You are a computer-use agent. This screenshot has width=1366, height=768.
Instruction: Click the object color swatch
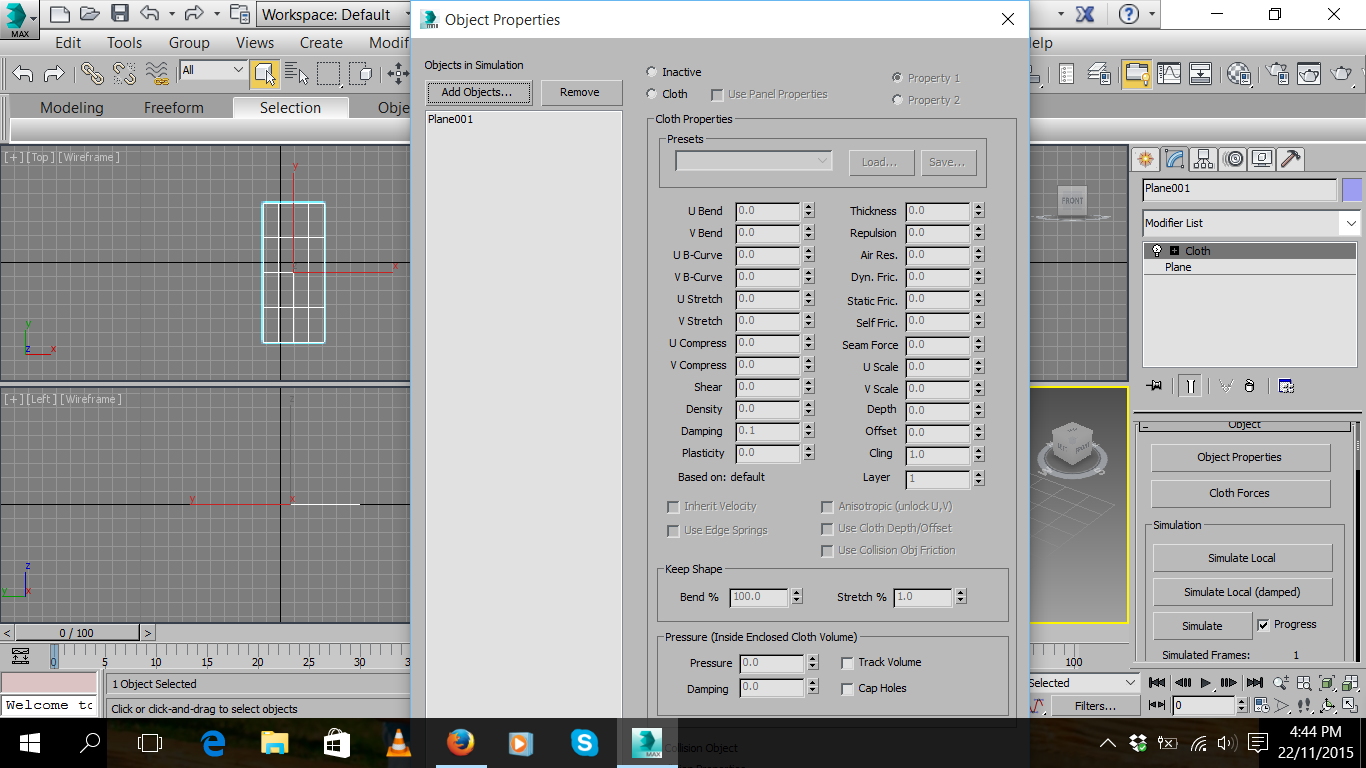(x=1352, y=190)
